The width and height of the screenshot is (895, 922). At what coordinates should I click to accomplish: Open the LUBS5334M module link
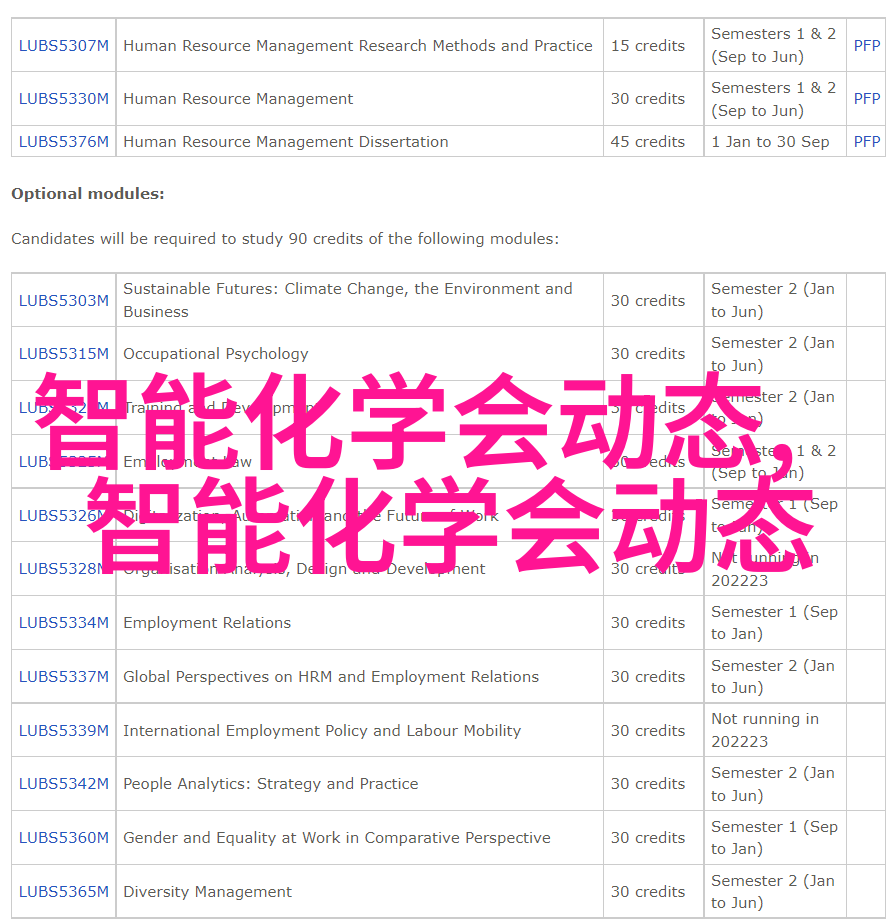pyautogui.click(x=64, y=623)
